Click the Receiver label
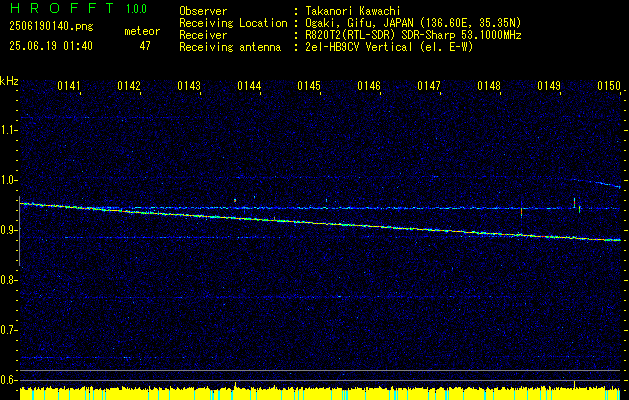The width and height of the screenshot is (629, 400). pos(203,35)
